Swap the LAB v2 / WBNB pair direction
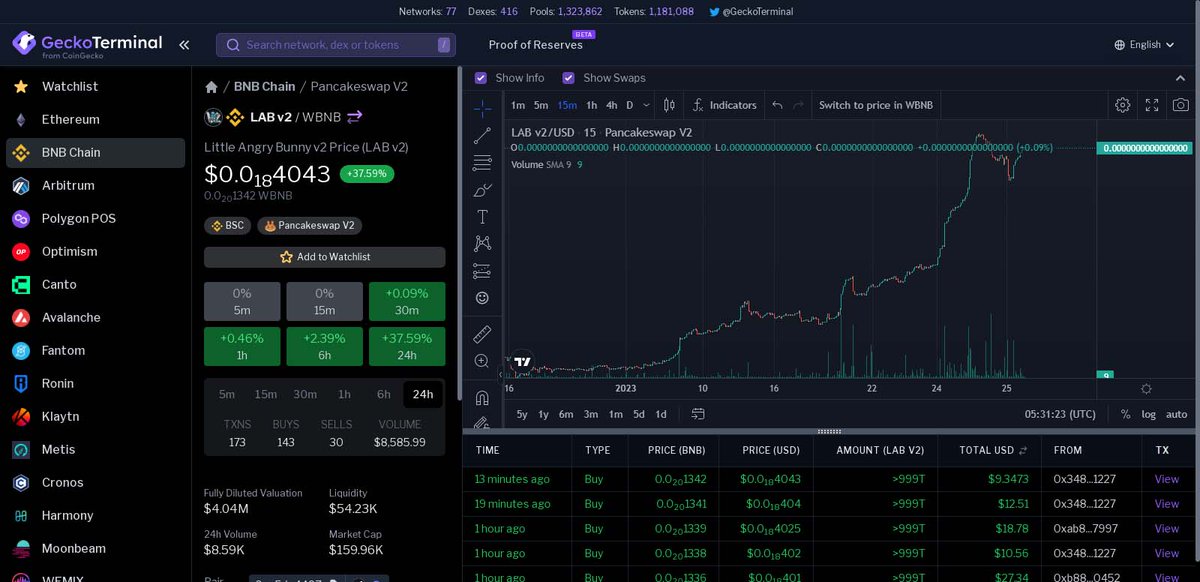 355,117
